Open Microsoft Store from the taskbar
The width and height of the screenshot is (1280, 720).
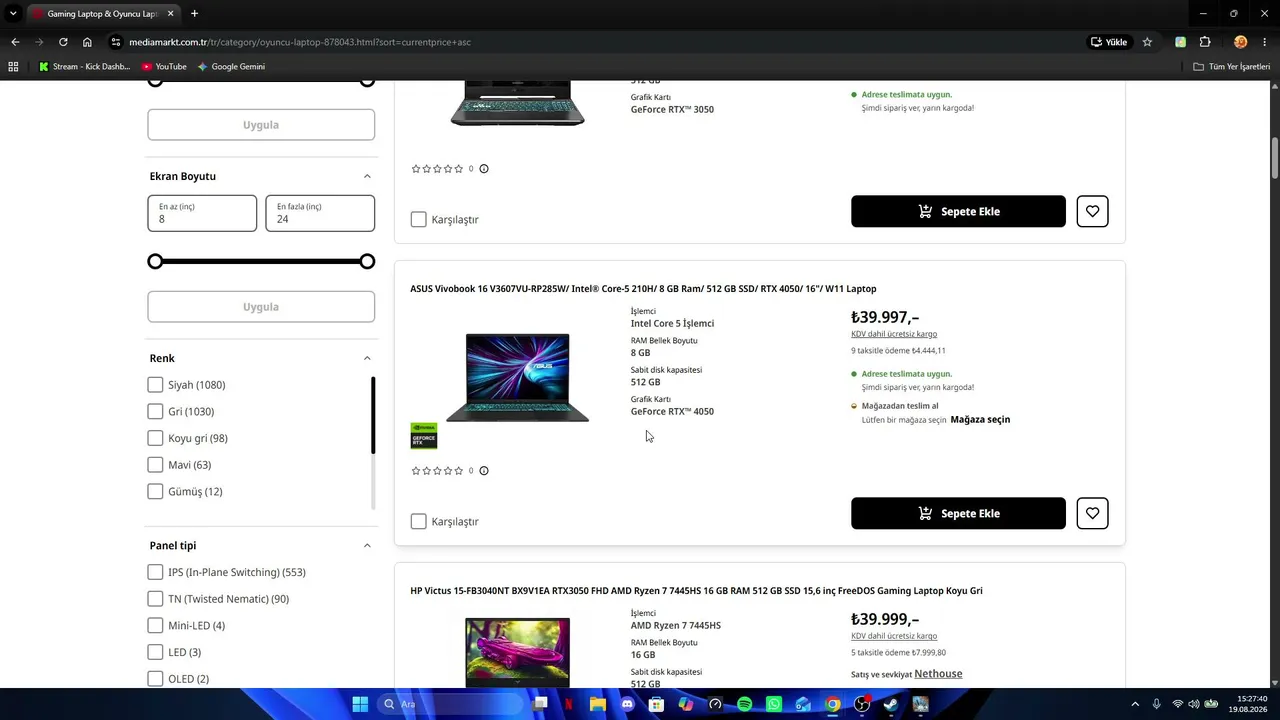(x=657, y=704)
